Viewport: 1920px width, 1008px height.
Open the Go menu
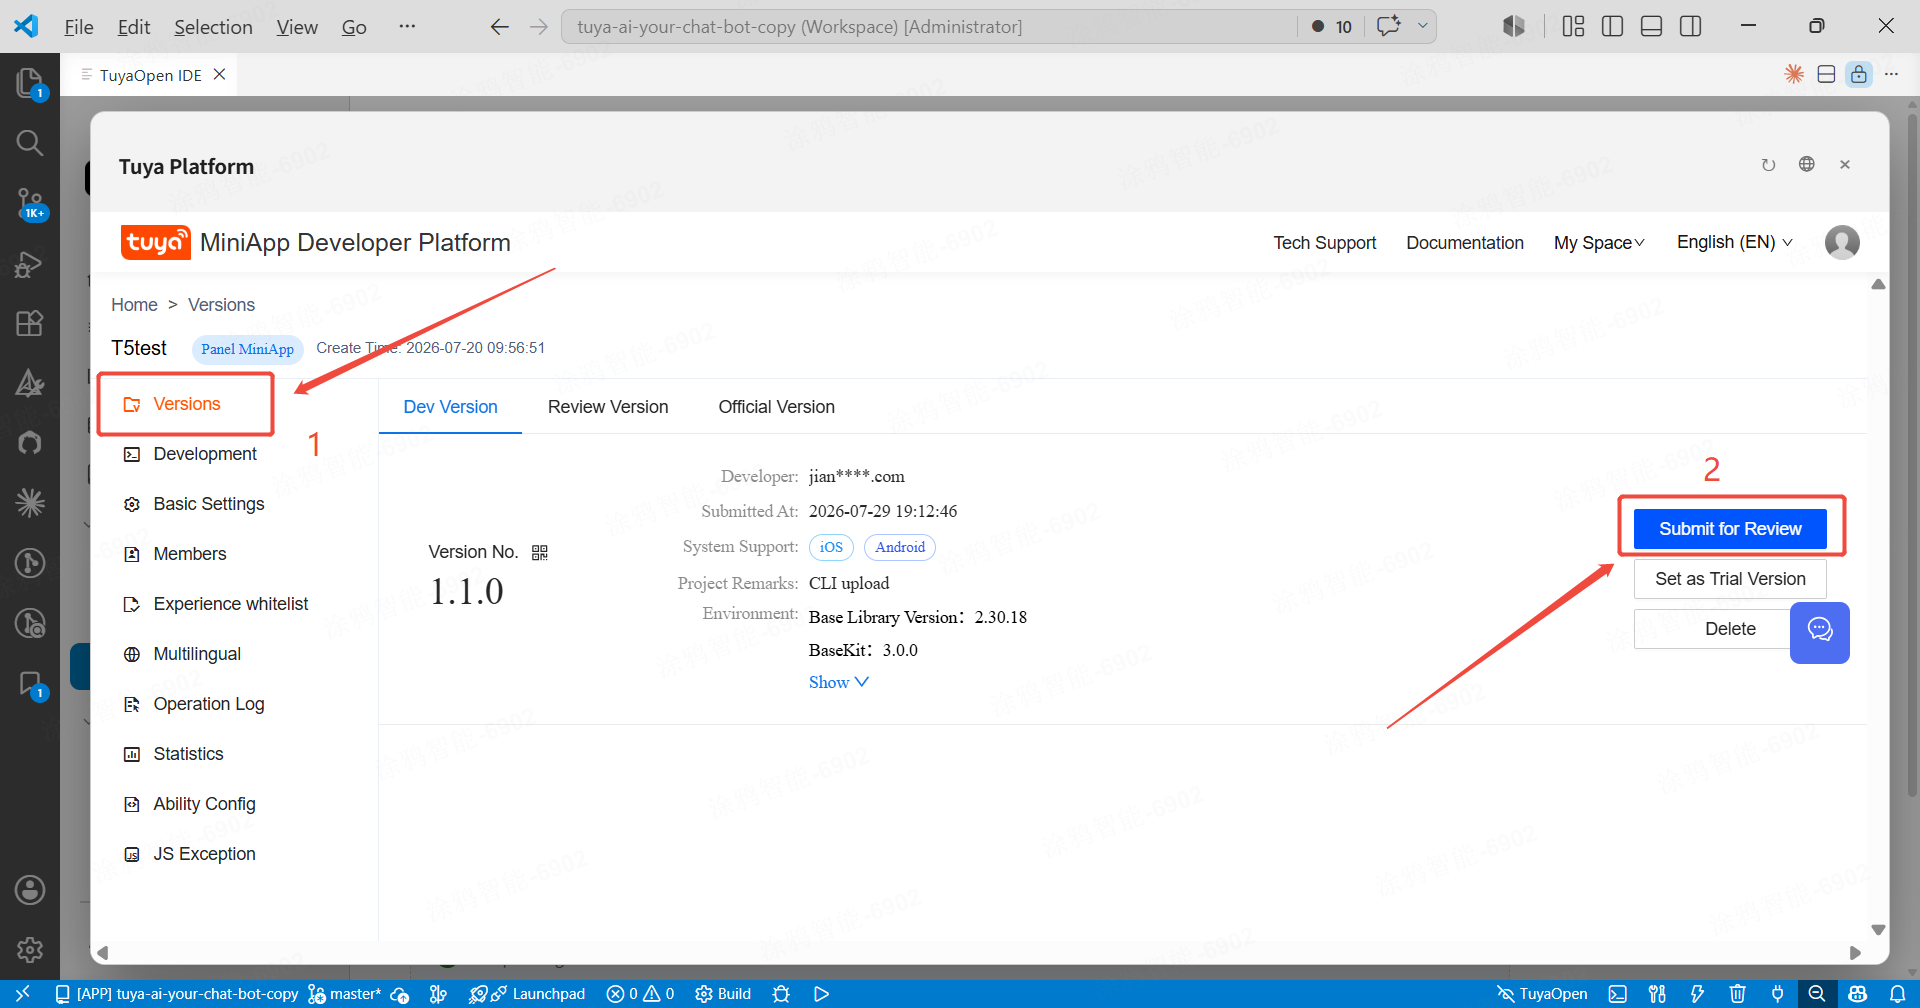(354, 26)
